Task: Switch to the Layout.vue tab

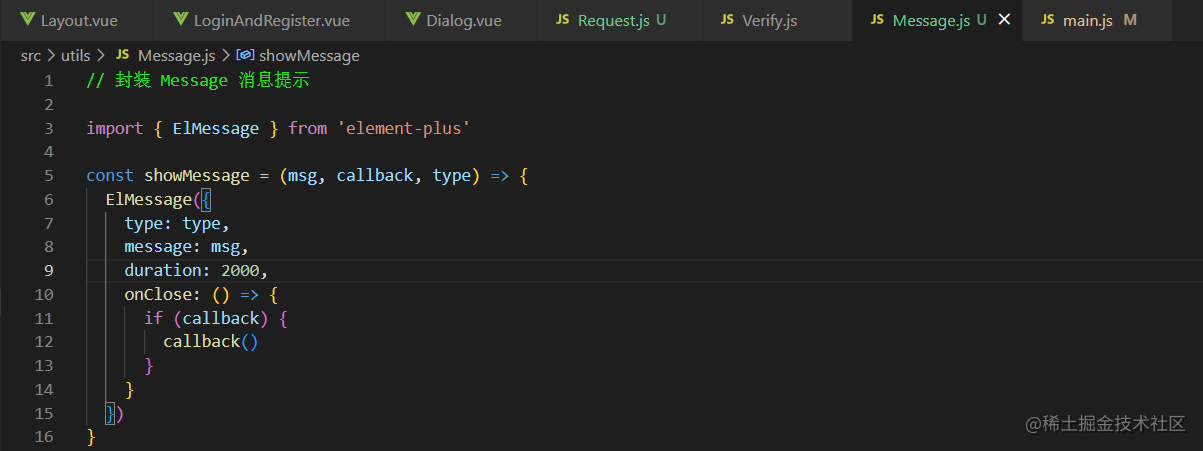Action: tap(79, 20)
